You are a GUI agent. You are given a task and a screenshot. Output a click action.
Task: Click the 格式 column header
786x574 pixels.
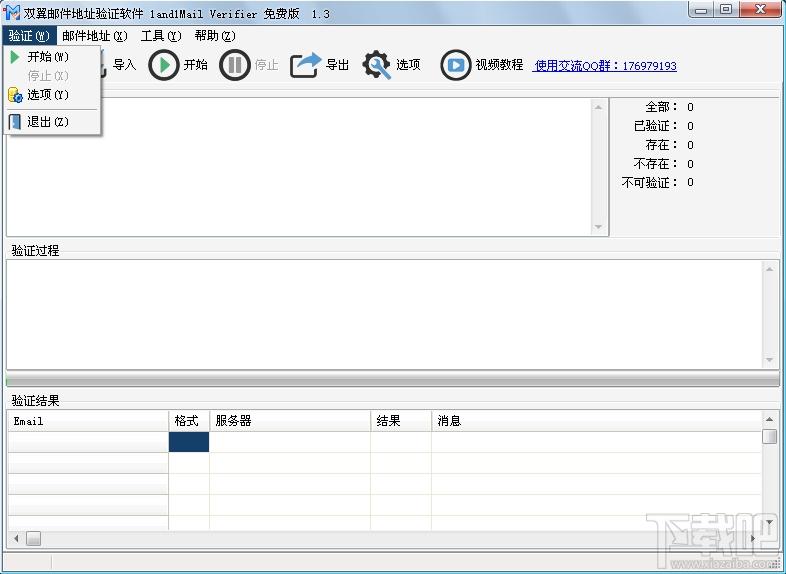[x=189, y=421]
